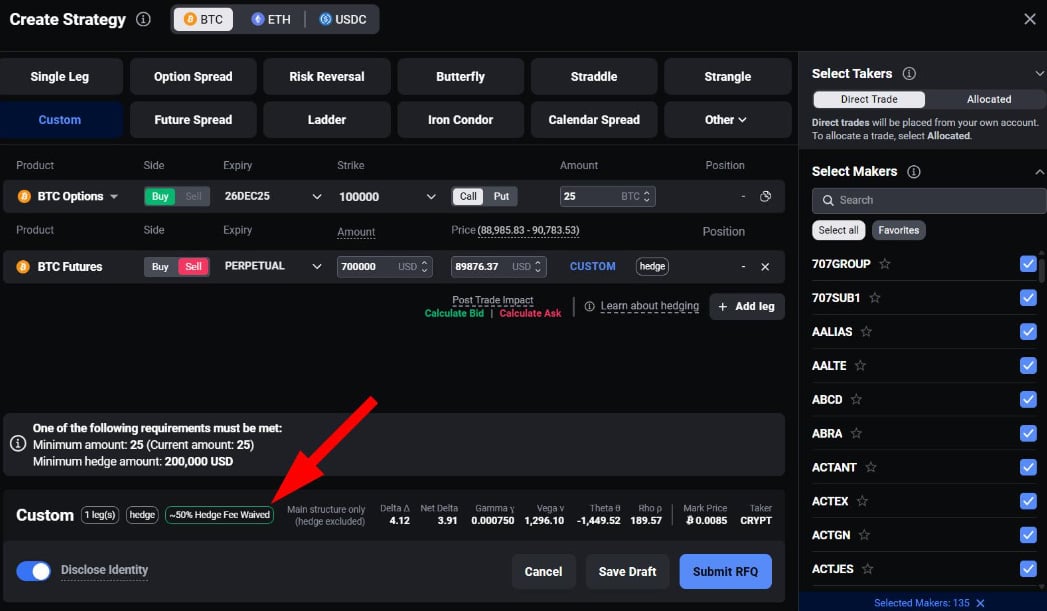
Task: Open the 100000 strike dropdown
Action: tap(387, 197)
